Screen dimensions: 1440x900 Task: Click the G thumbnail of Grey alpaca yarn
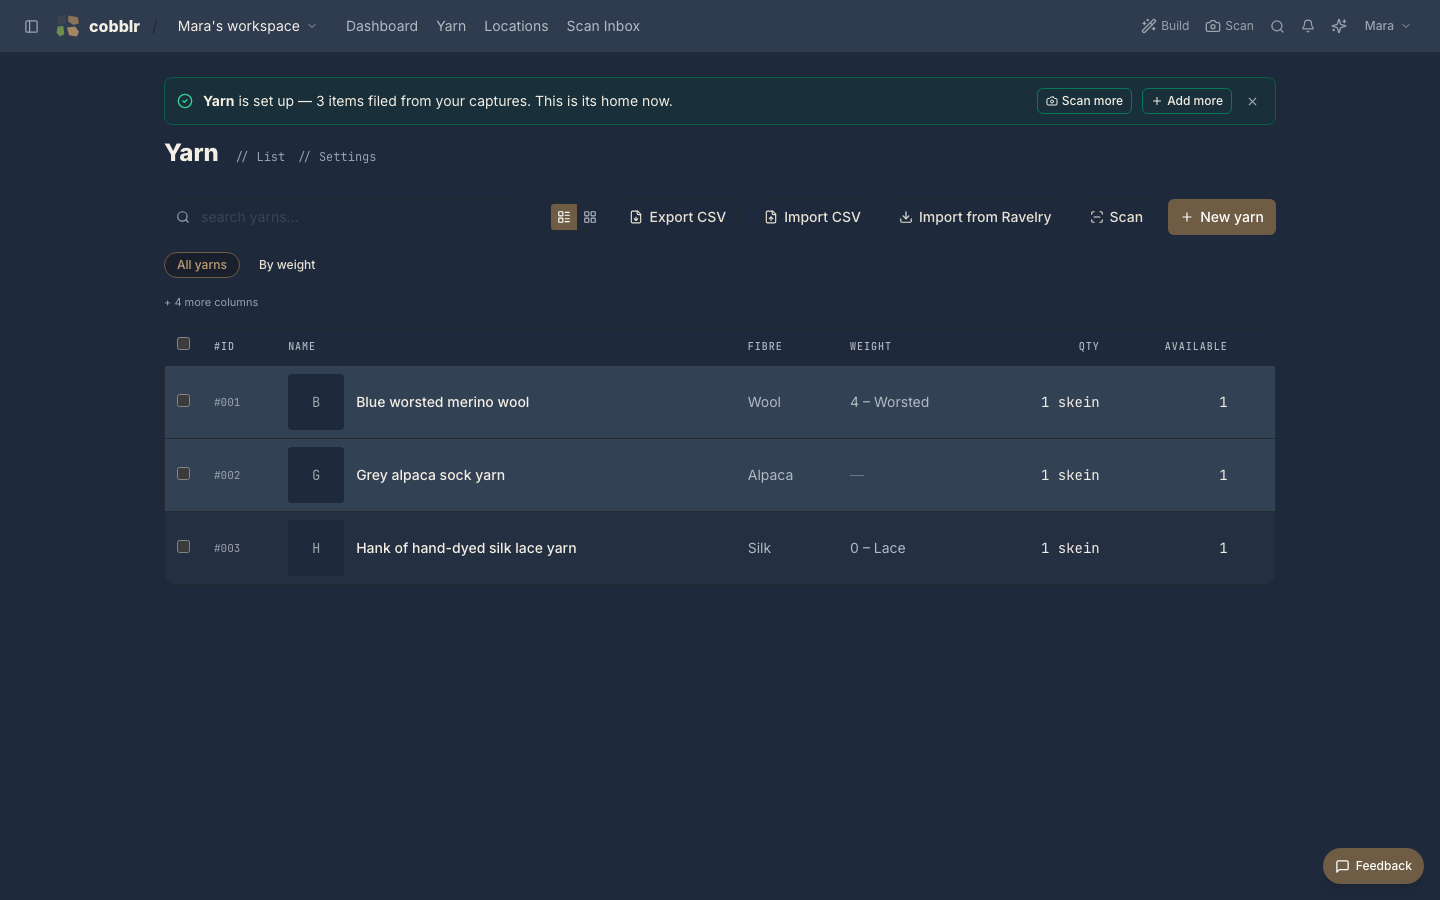(x=316, y=475)
